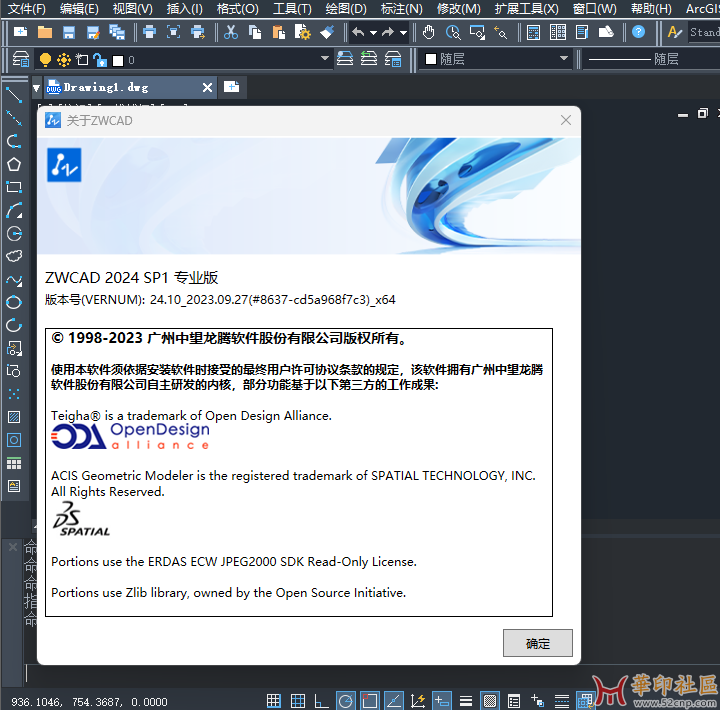This screenshot has height=710, width=720.
Task: Select the Revision cloud tool
Action: 14,256
